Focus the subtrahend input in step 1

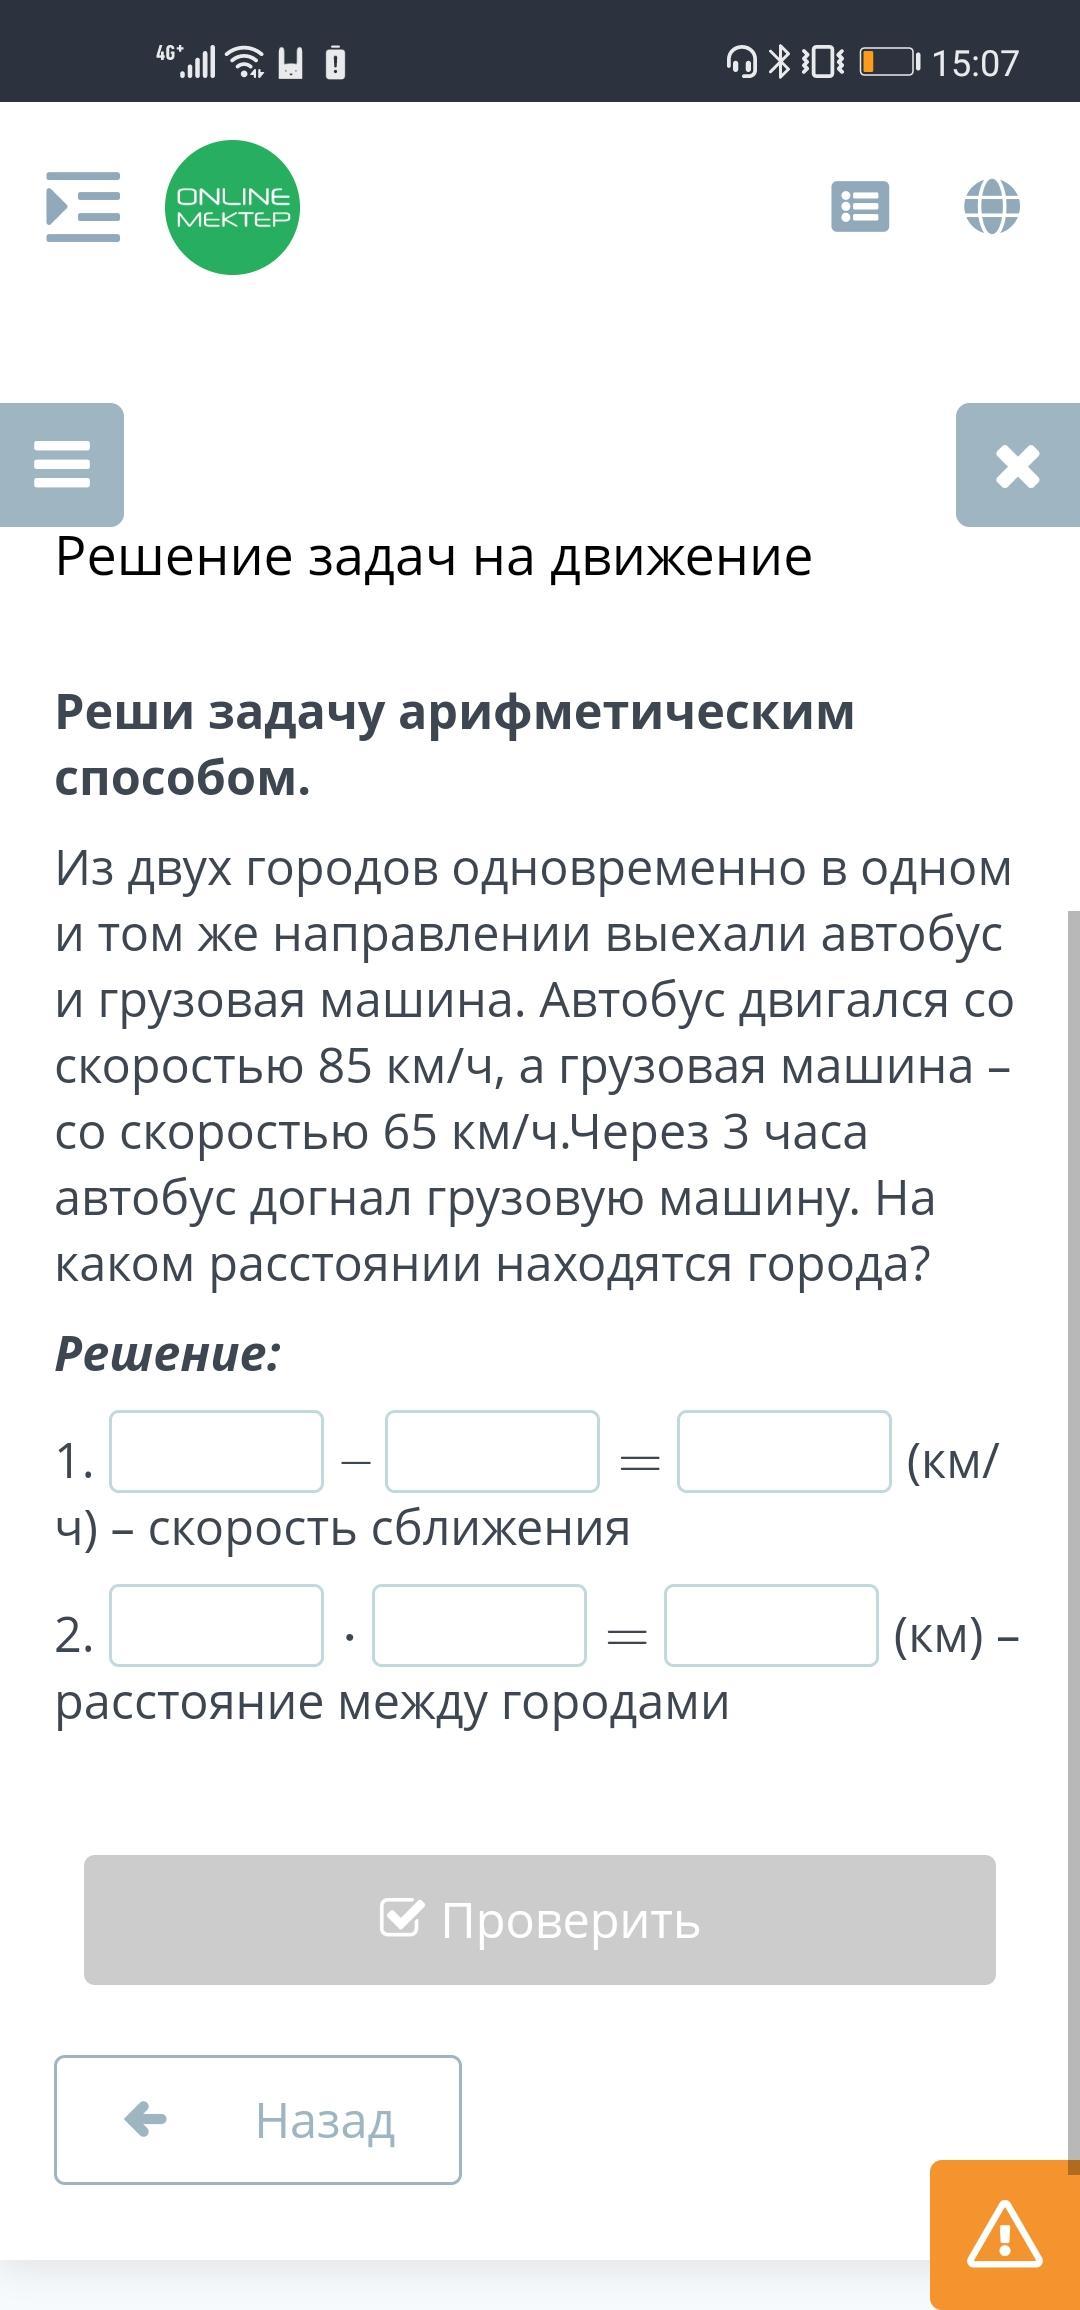coord(492,1452)
